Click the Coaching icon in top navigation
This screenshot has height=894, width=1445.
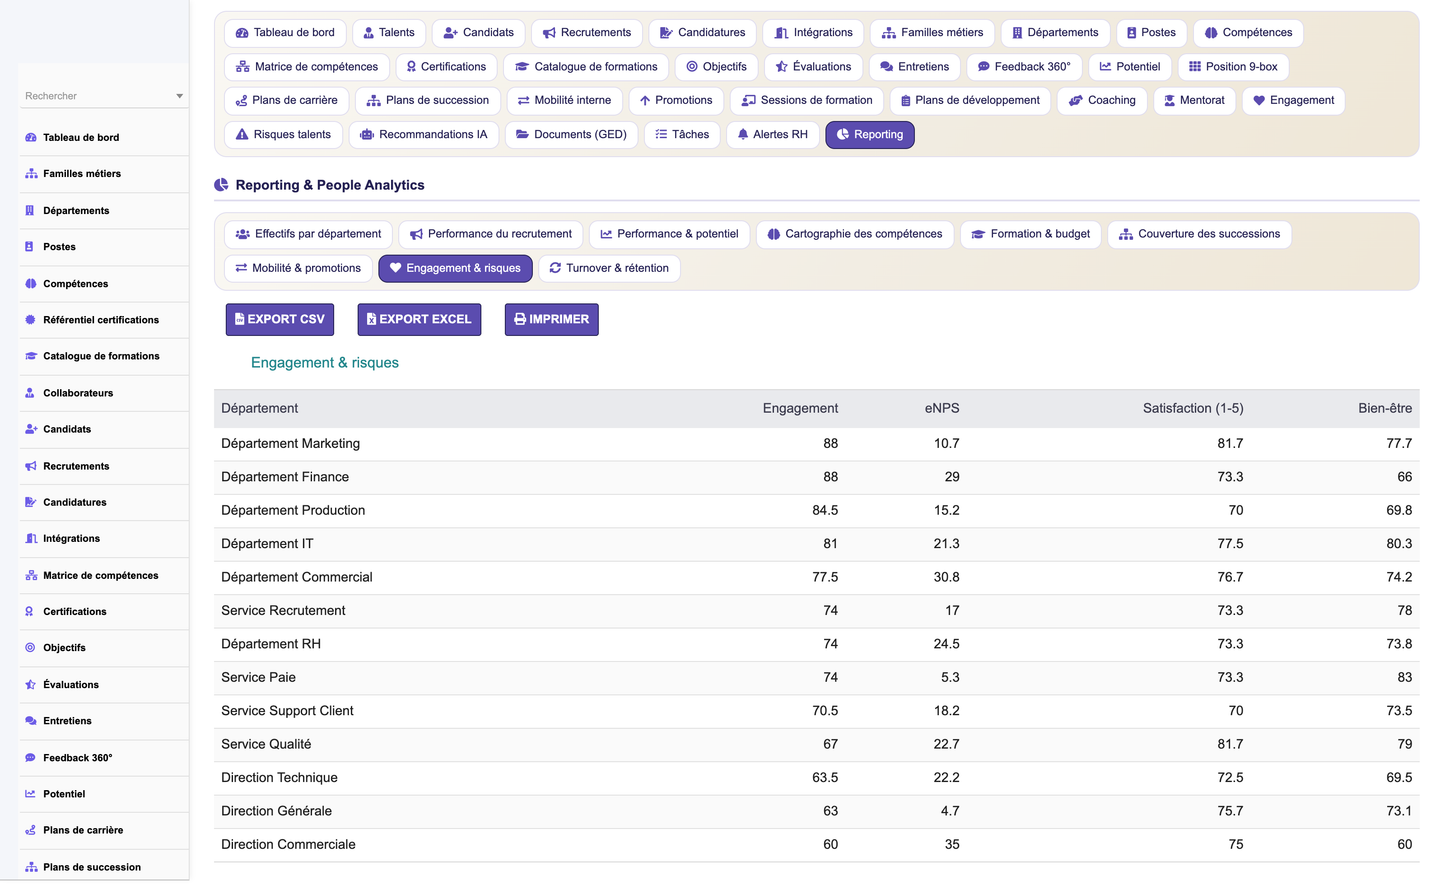point(1076,100)
